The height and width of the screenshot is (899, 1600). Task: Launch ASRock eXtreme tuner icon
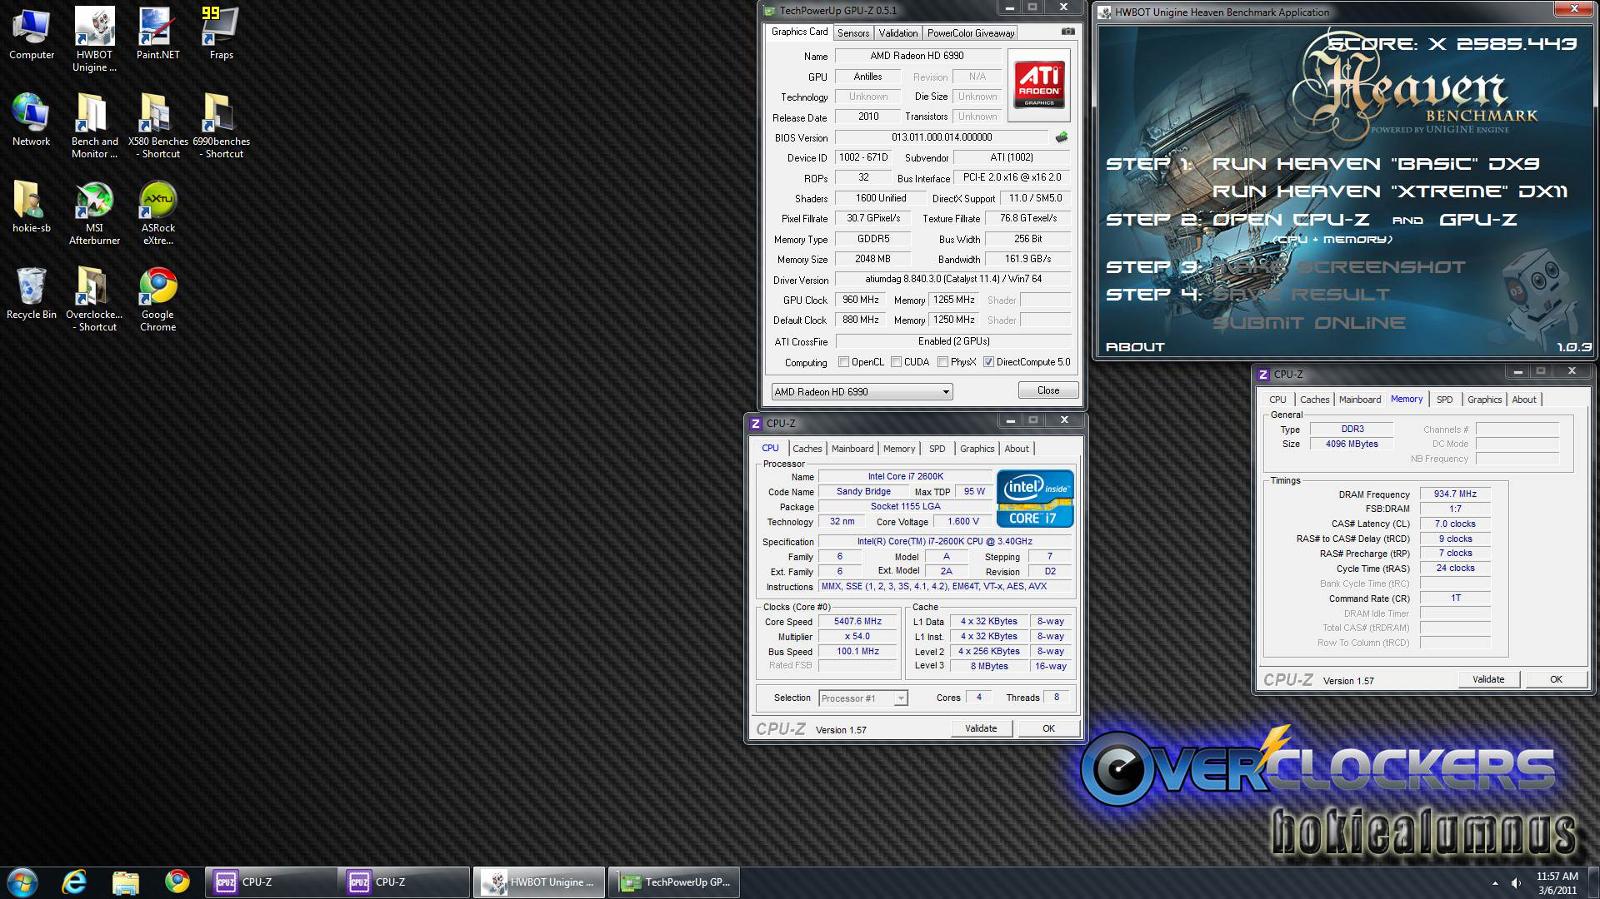pos(158,213)
